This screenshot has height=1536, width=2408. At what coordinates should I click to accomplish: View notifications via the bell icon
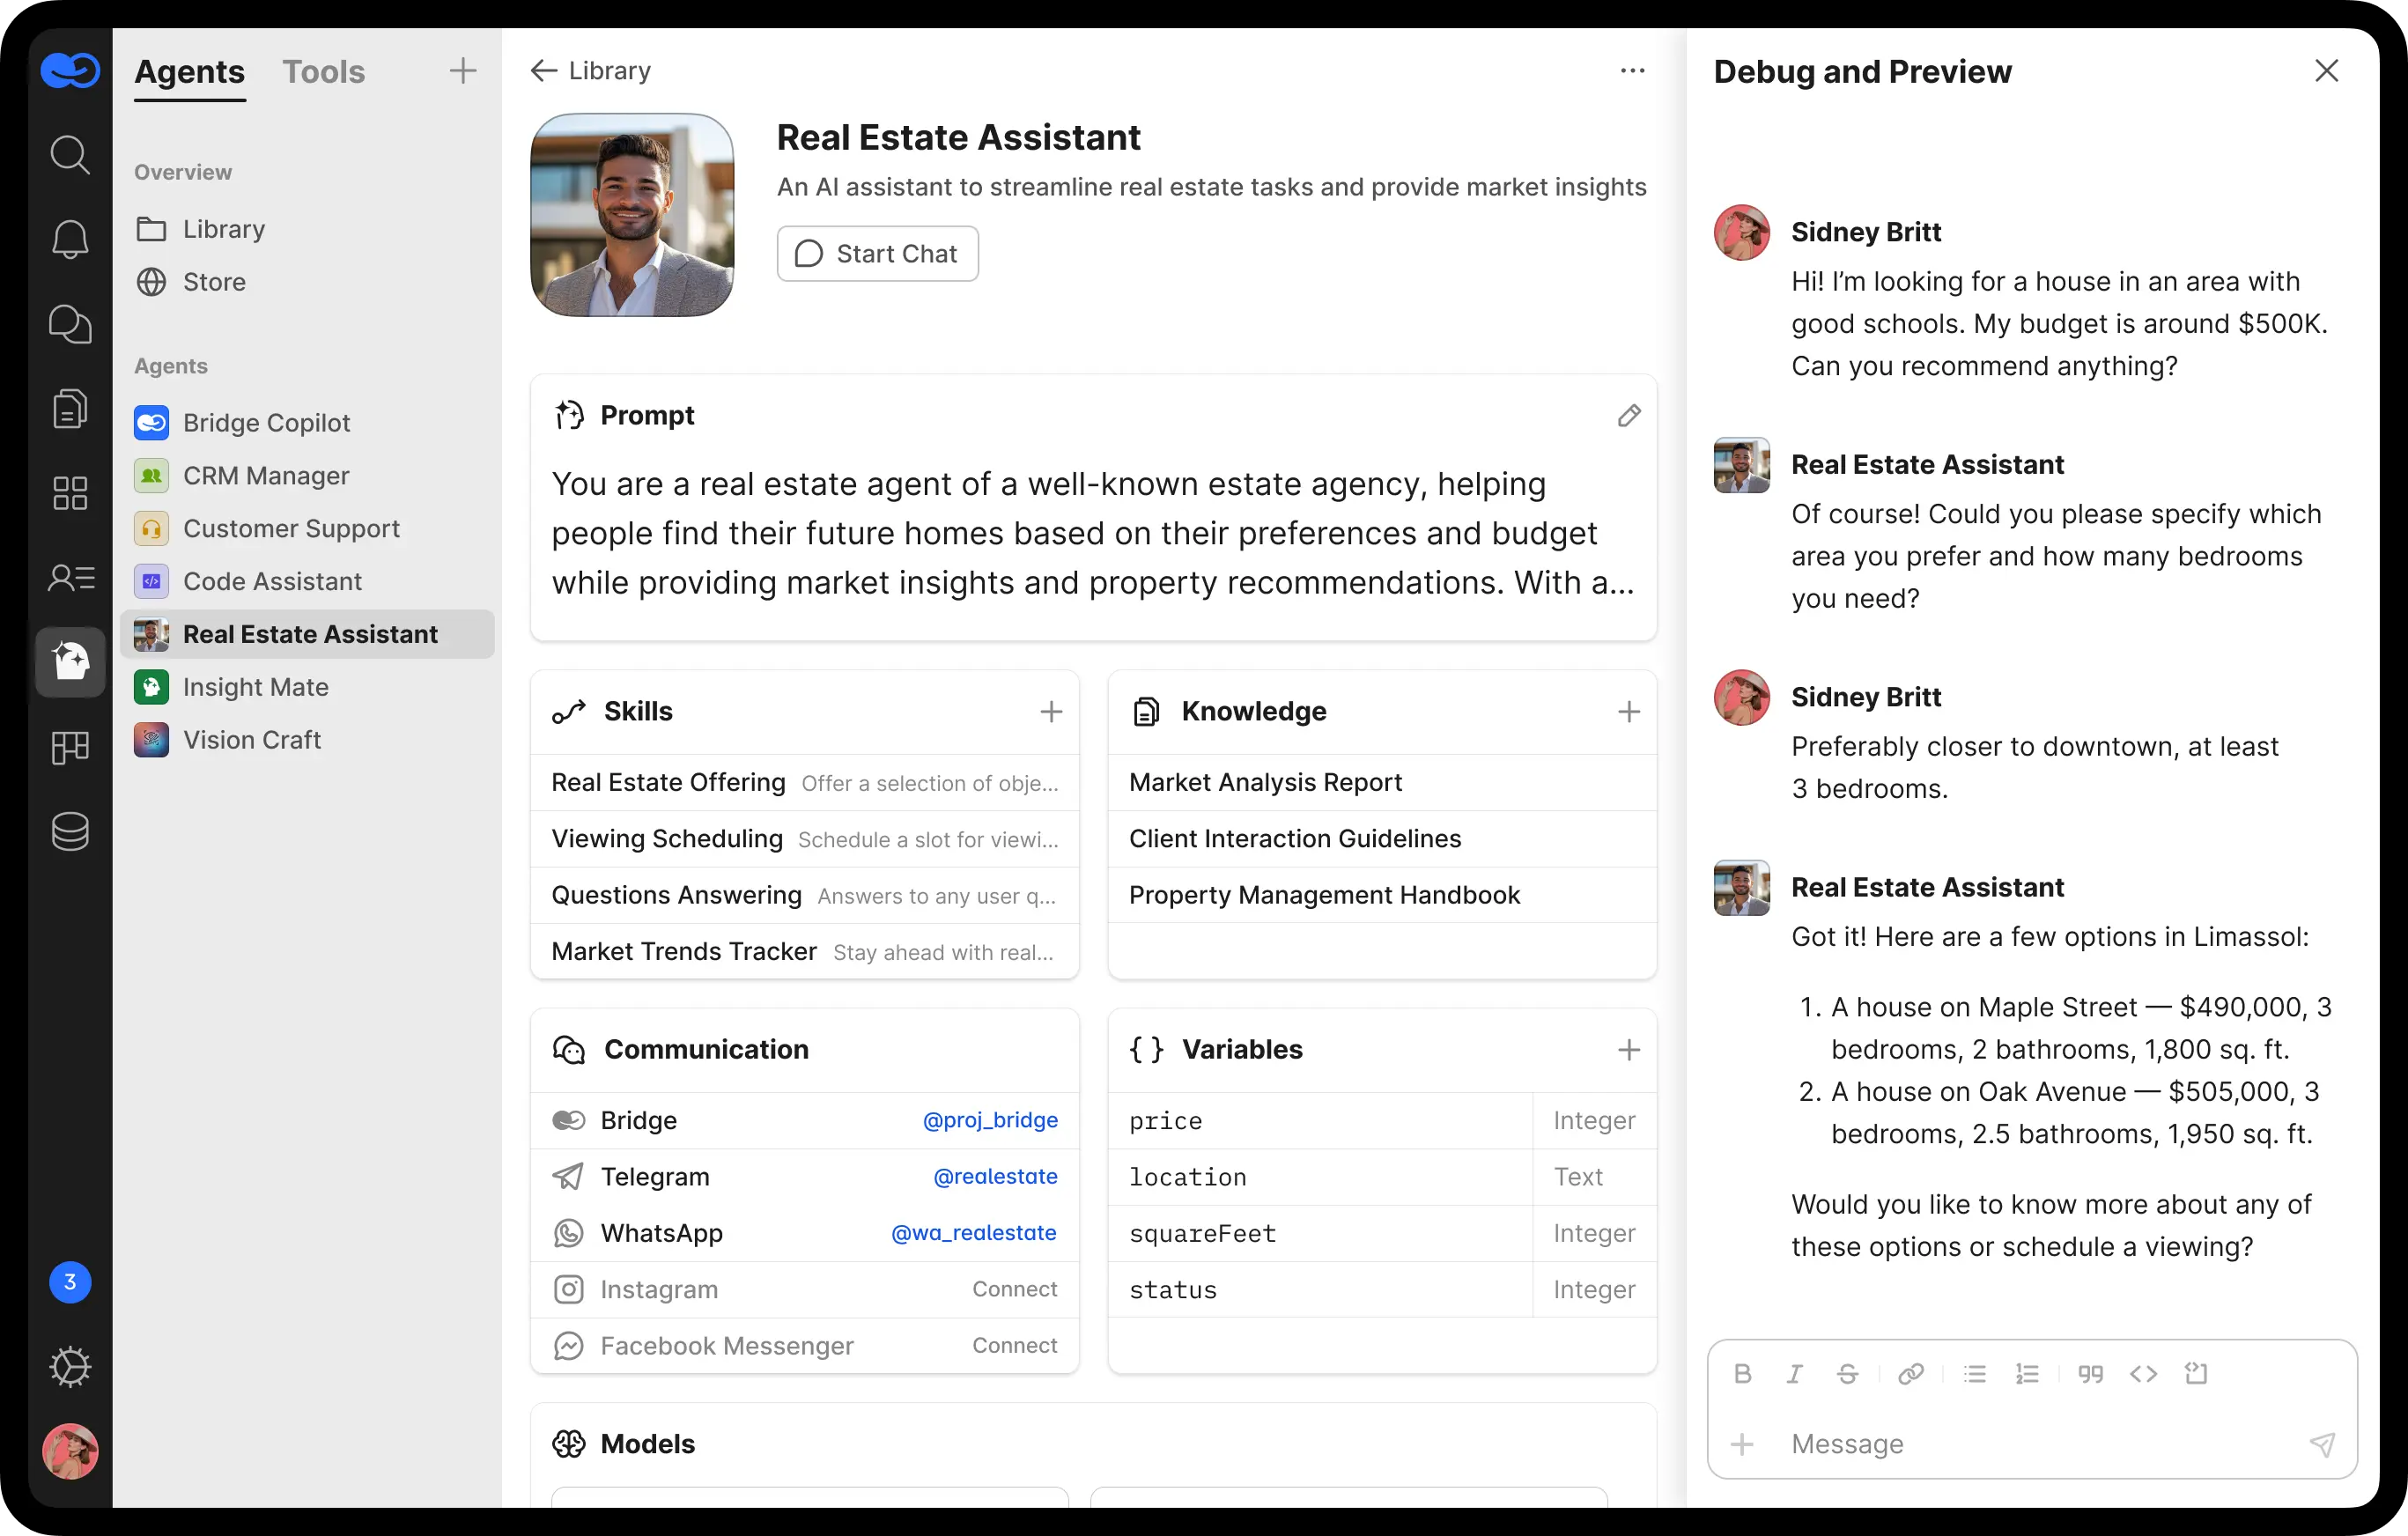click(x=69, y=239)
